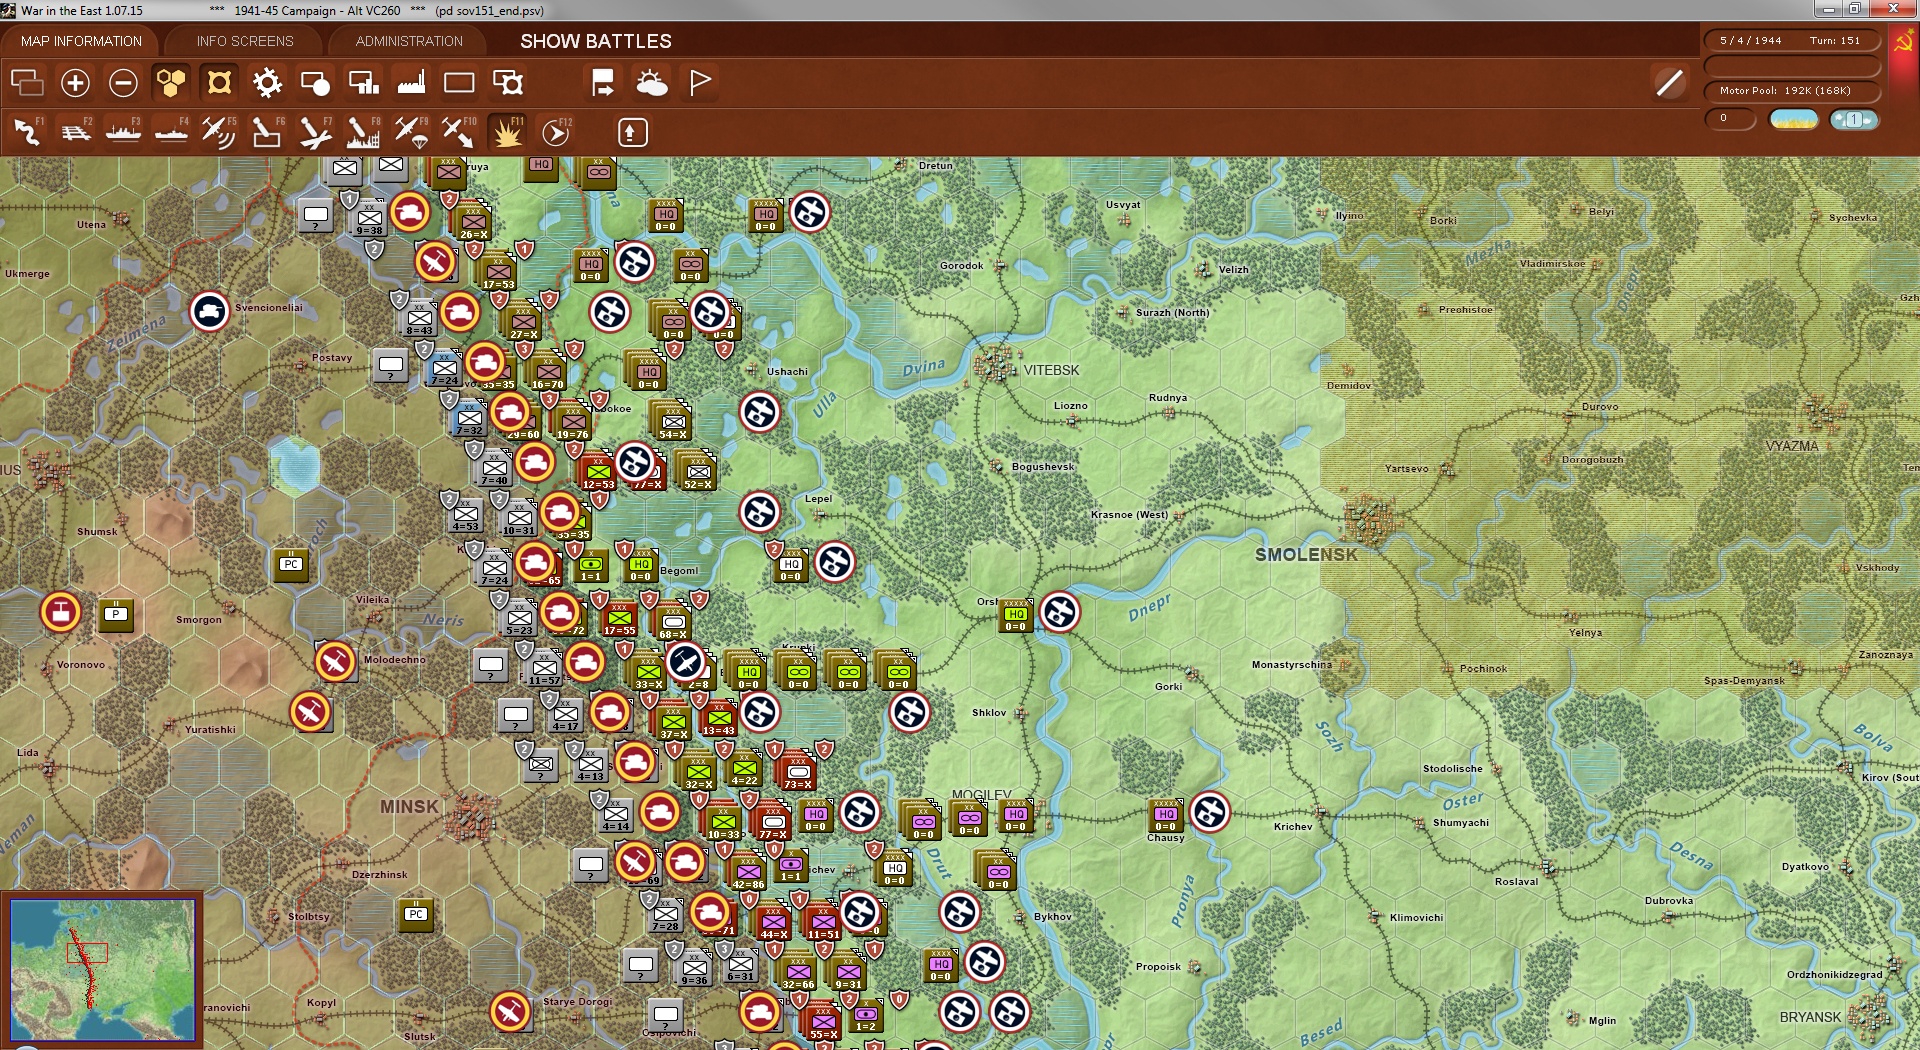Viewport: 1920px width, 1050px height.
Task: Select the PC unit counter near Stolbtsy
Action: click(x=416, y=914)
